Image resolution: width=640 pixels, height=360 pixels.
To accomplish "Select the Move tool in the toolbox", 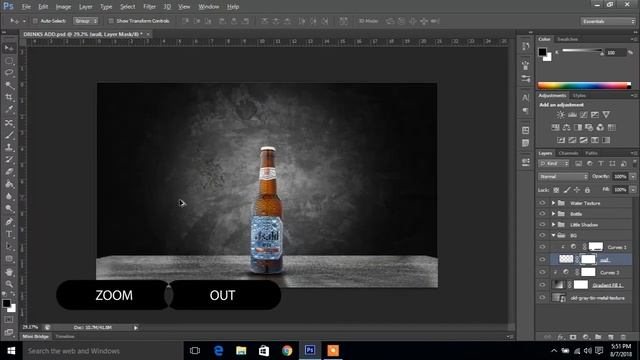I will pos(9,49).
